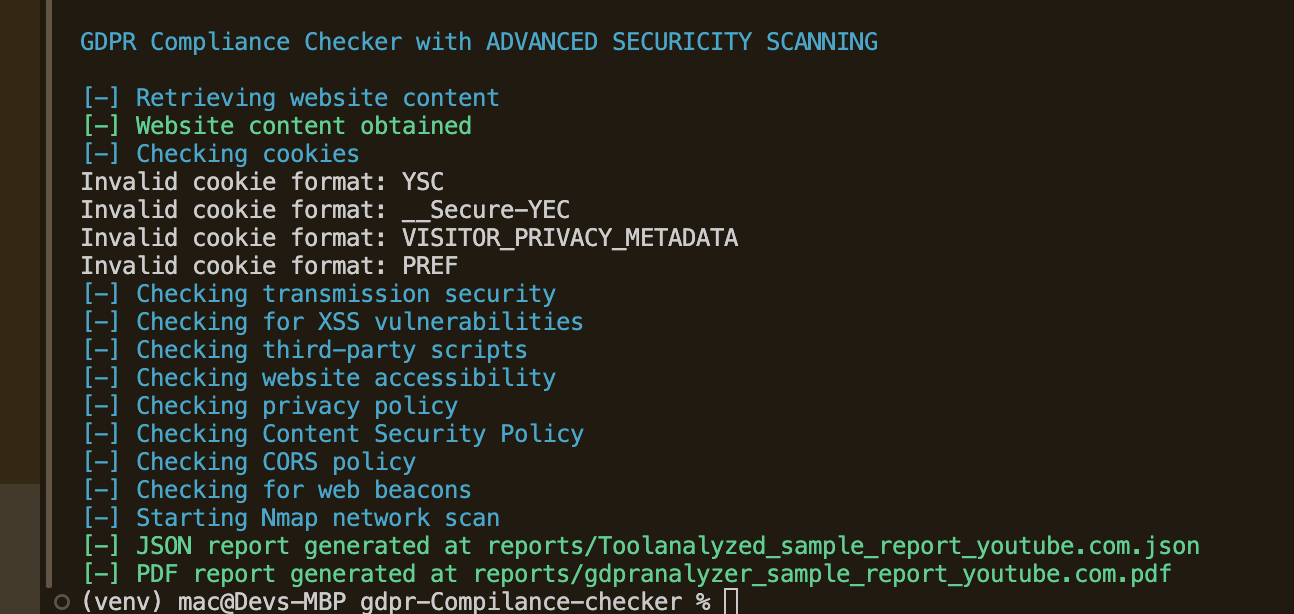1294x614 pixels.
Task: Open the JSON report path Toolanalyzed_sample_report_youtube.com.json
Action: tap(844, 546)
